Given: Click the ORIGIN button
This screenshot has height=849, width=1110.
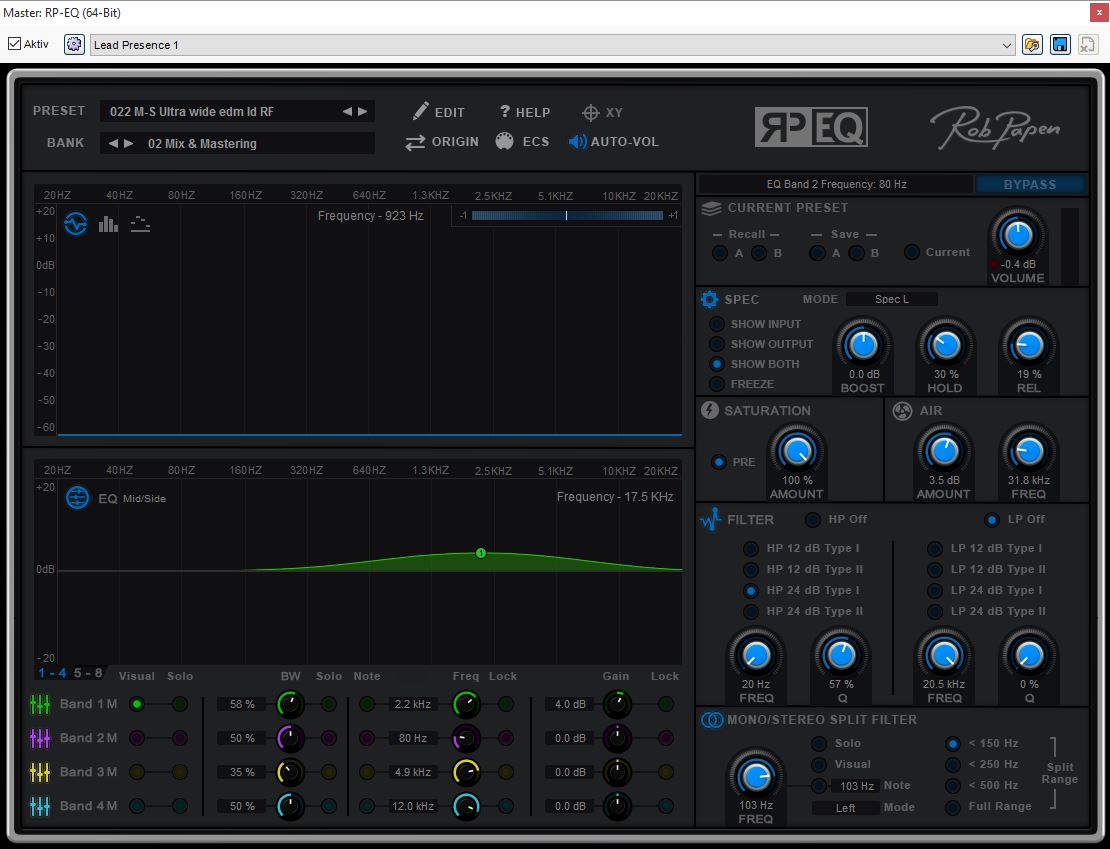Looking at the screenshot, I should click(x=442, y=142).
